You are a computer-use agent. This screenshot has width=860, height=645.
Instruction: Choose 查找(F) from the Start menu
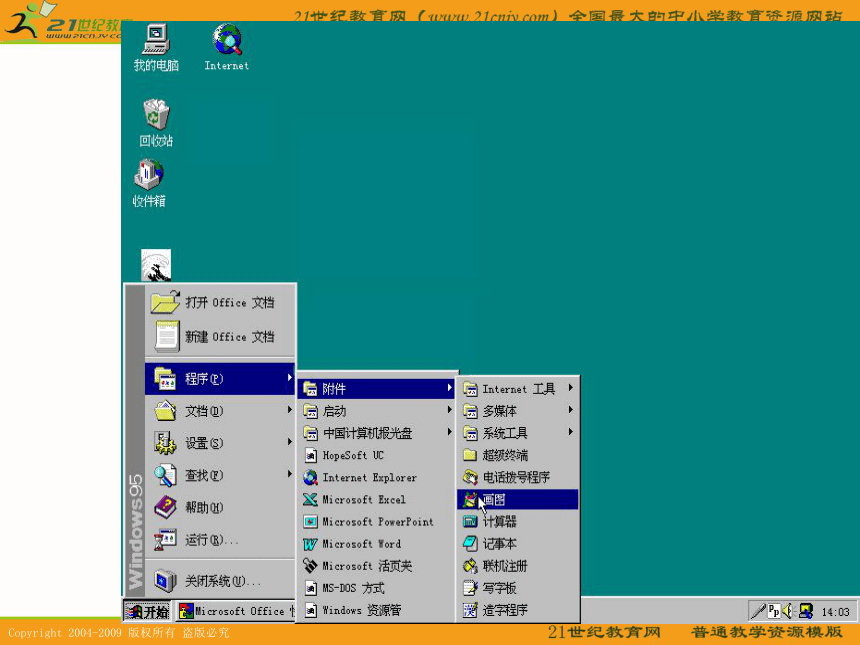click(x=220, y=475)
